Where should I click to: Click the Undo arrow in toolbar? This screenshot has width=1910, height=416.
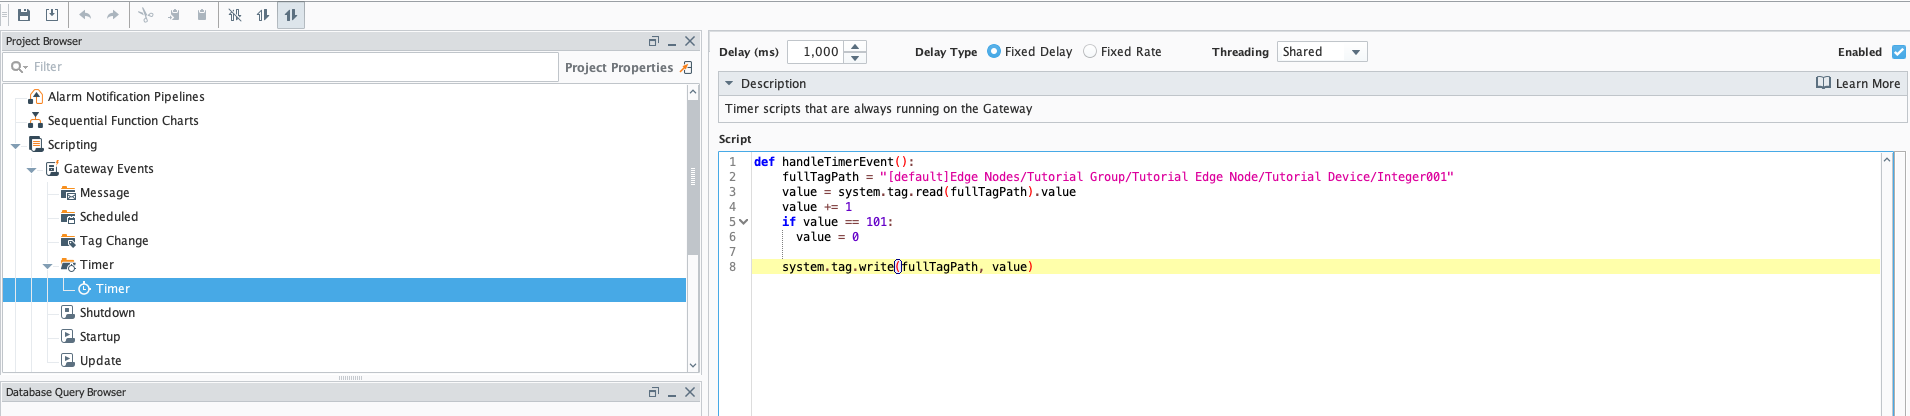click(85, 15)
